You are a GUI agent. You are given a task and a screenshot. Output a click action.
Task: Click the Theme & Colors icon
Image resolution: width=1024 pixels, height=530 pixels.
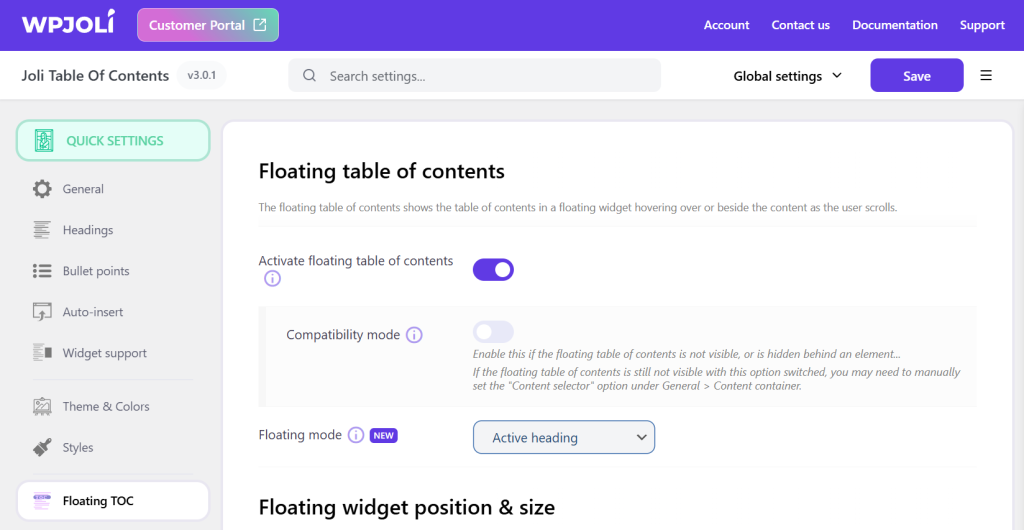coord(42,407)
